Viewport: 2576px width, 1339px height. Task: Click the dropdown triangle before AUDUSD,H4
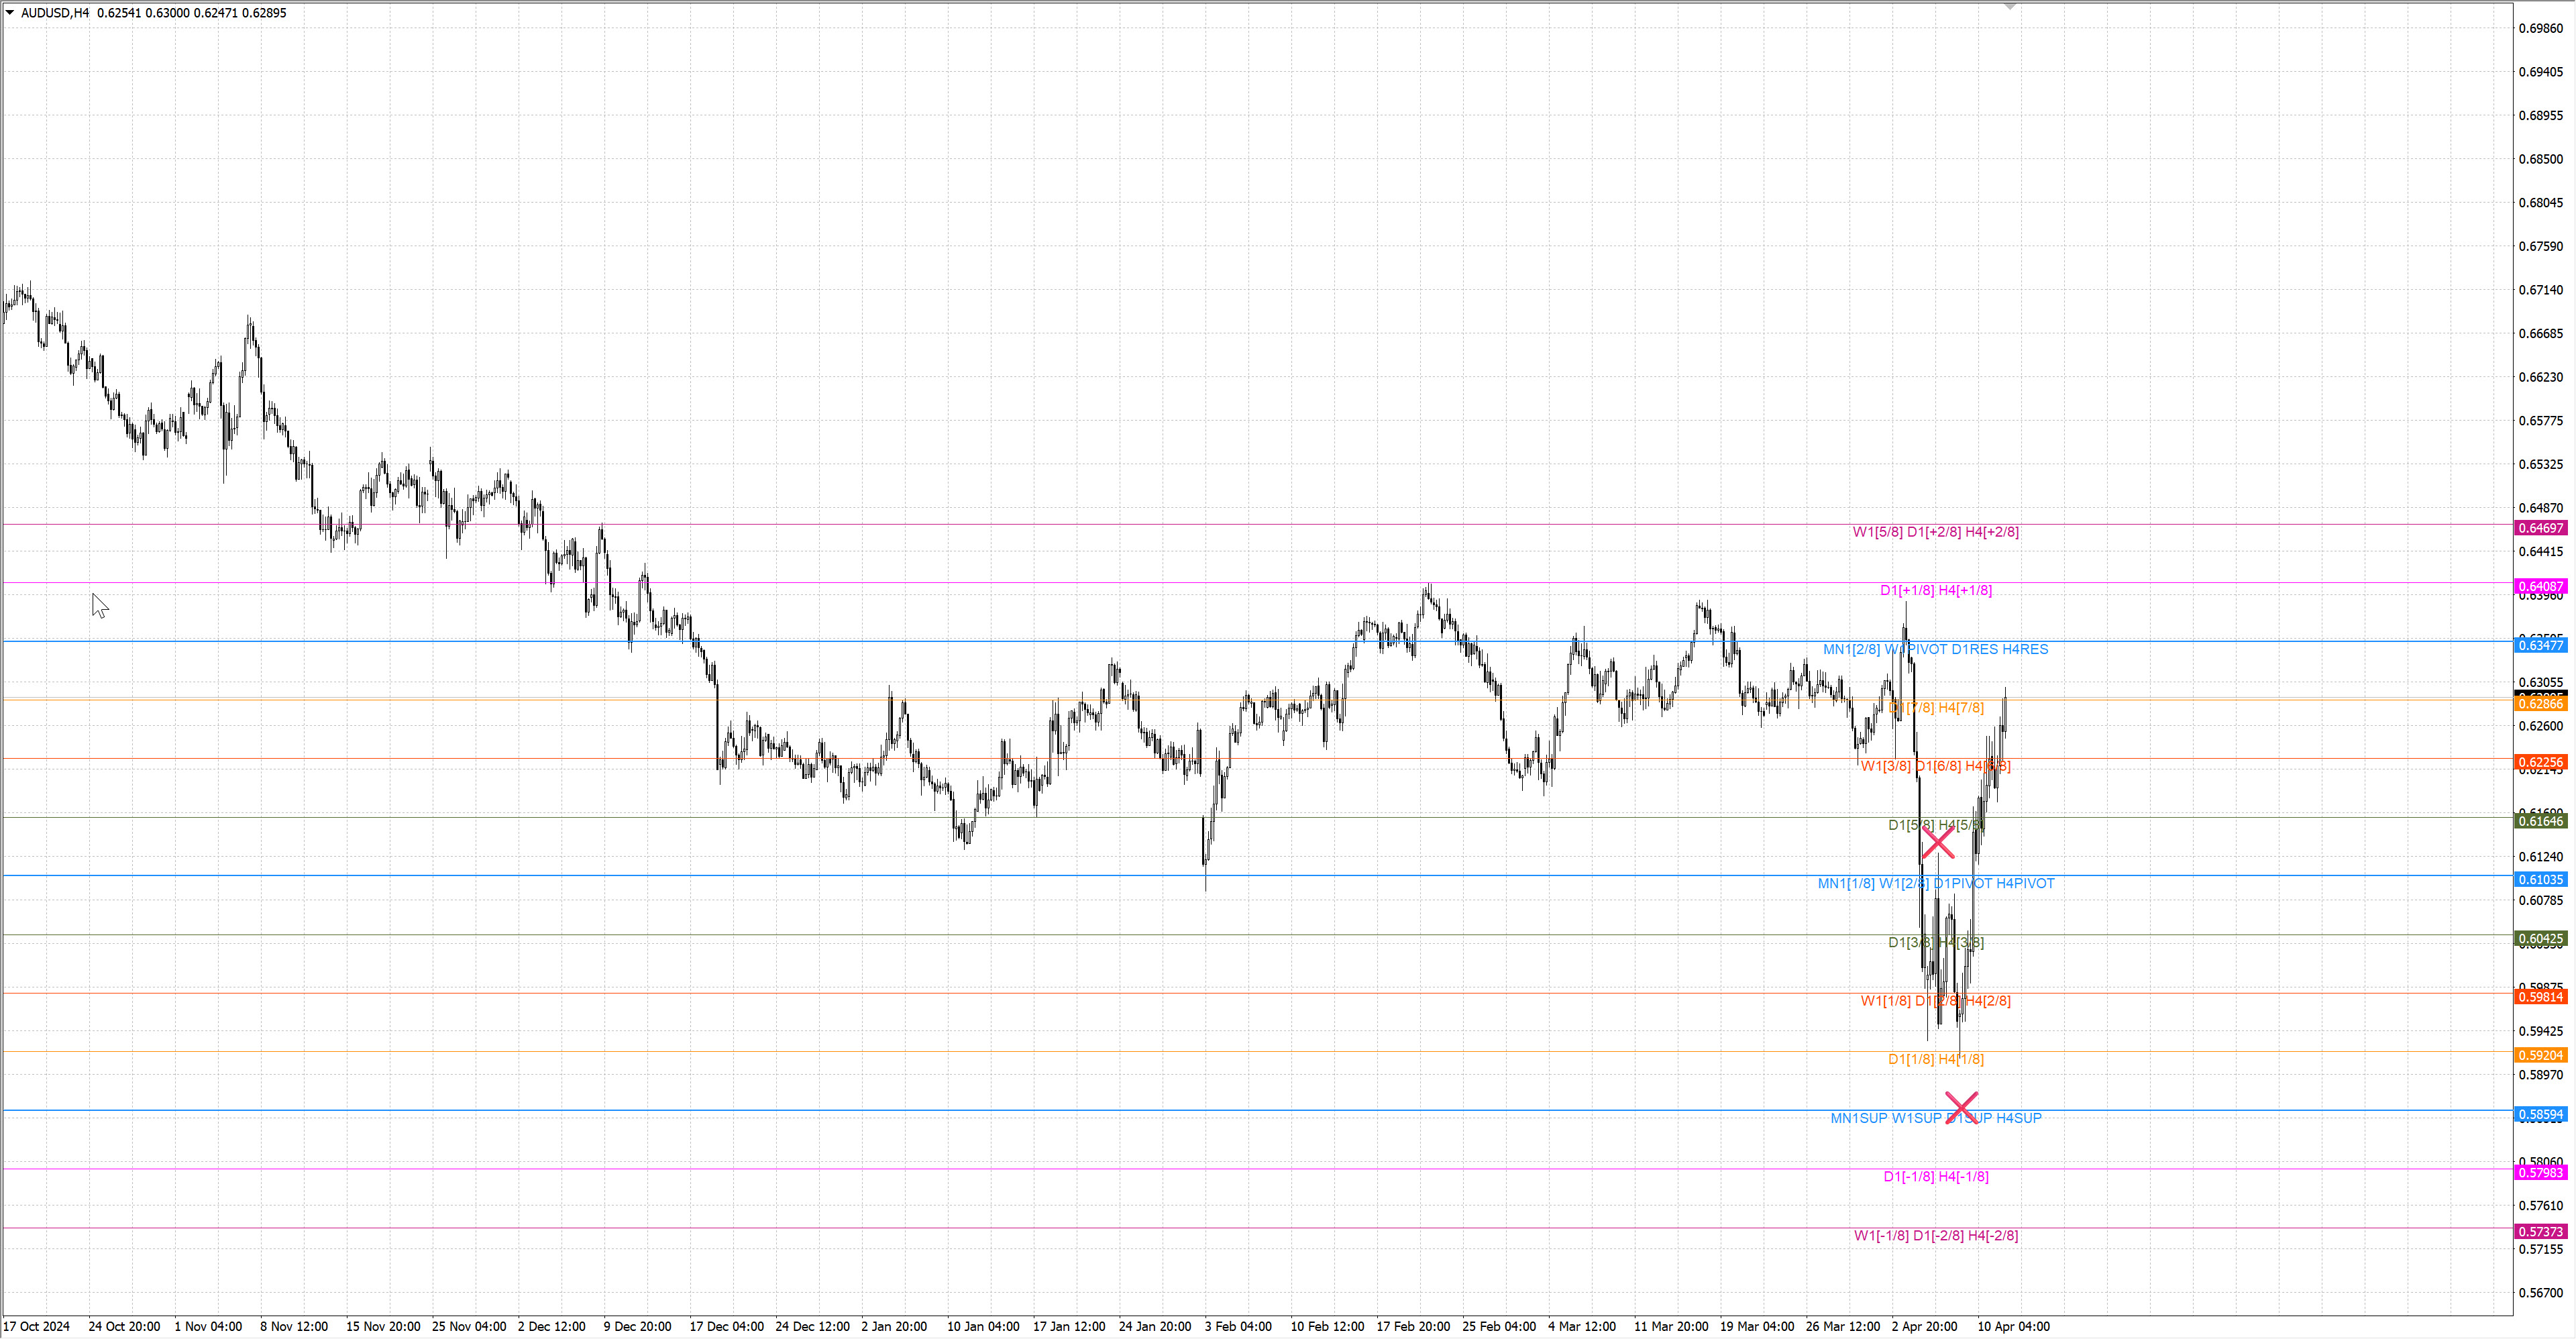[10, 13]
